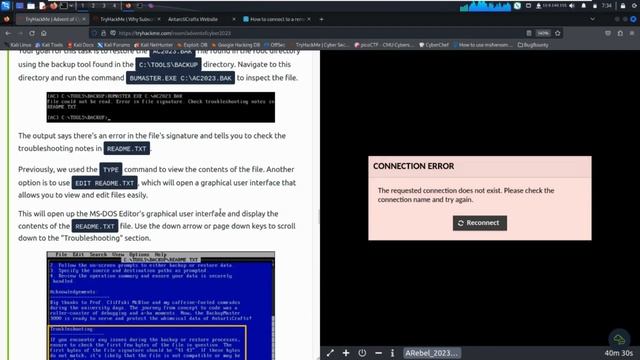Open the notifications bell in system tray

tap(584, 6)
